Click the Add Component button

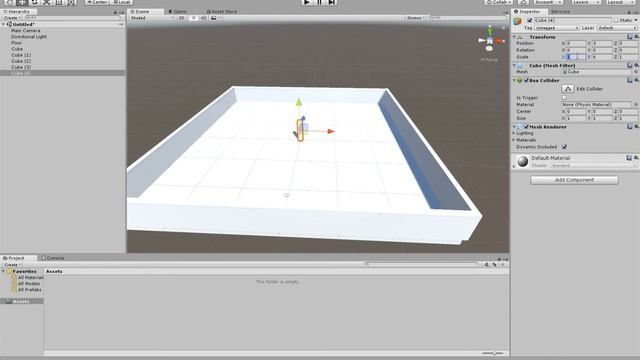(574, 180)
